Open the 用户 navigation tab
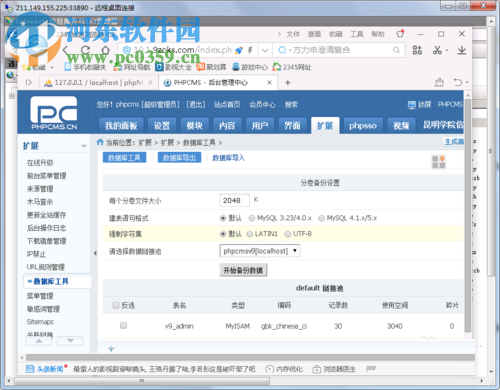 260,126
